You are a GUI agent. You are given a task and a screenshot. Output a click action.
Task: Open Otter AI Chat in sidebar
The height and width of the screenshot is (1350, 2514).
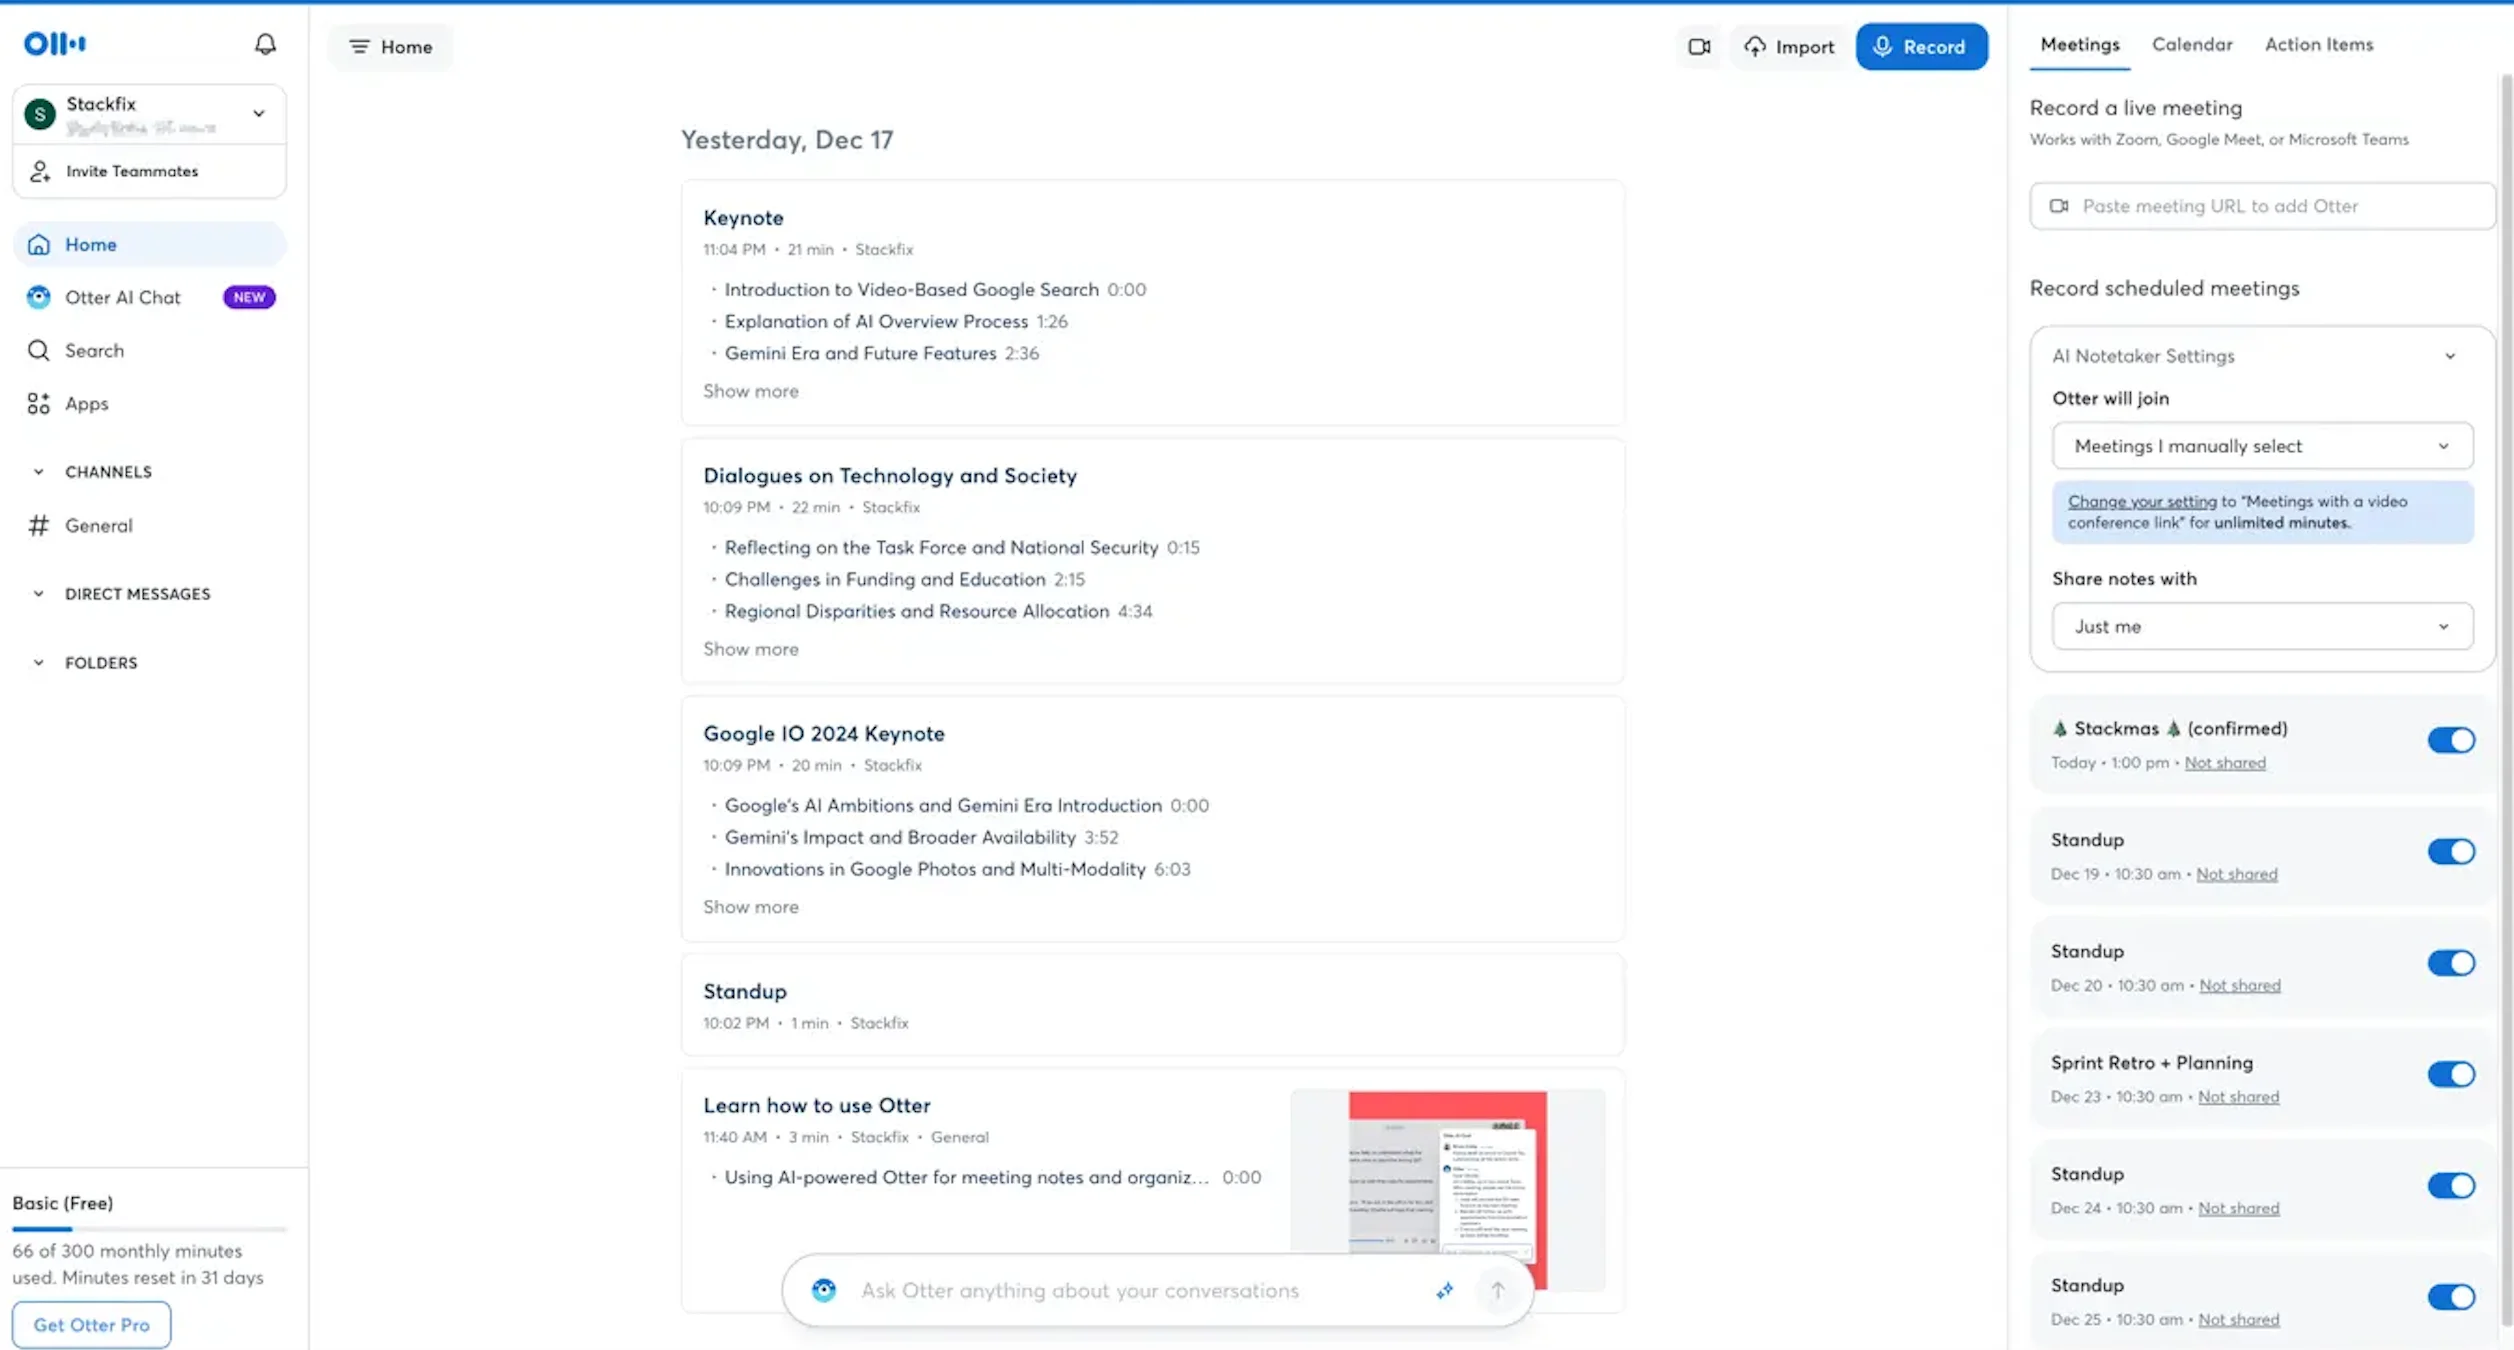150,297
